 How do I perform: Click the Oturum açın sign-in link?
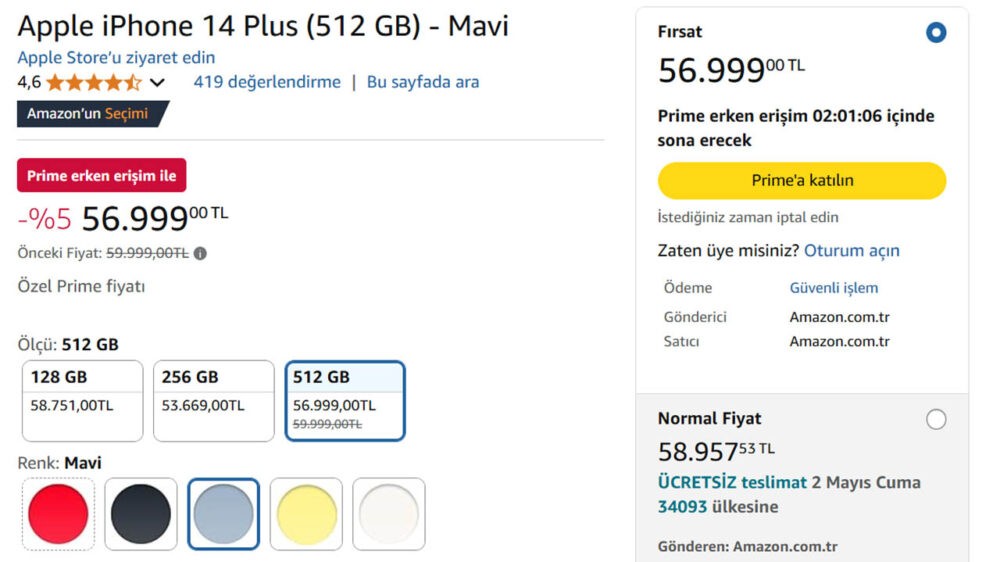click(x=852, y=250)
